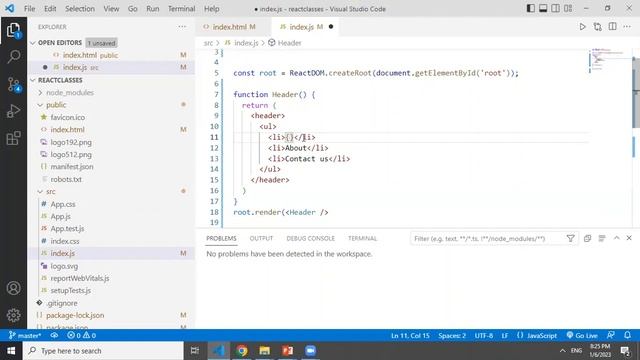
Task: Open Customize Layout icon
Action: point(568,8)
